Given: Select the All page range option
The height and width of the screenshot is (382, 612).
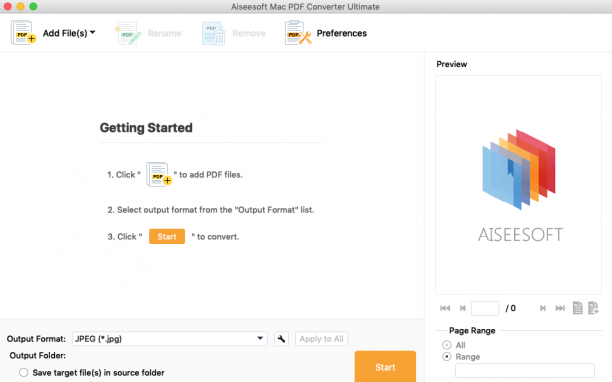Looking at the screenshot, I should tap(447, 345).
